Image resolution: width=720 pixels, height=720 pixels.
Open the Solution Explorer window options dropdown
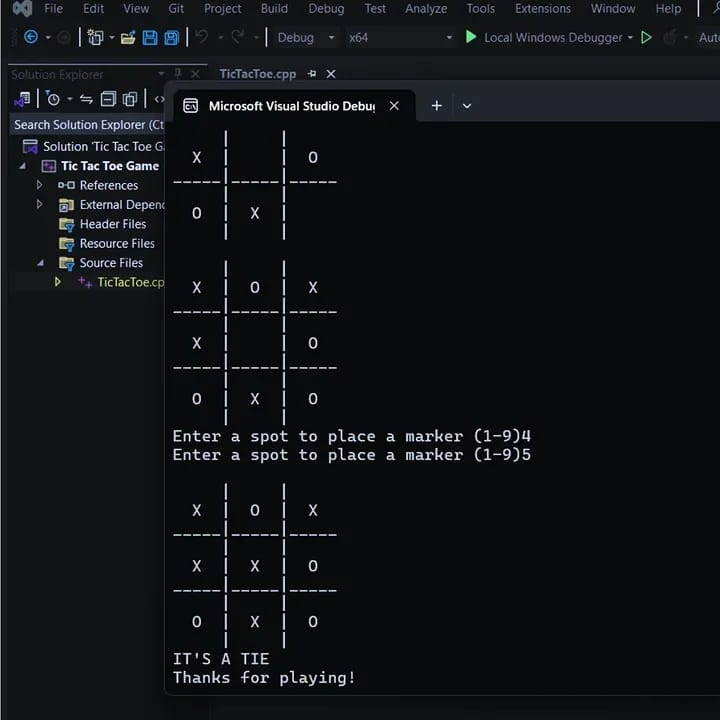[161, 73]
